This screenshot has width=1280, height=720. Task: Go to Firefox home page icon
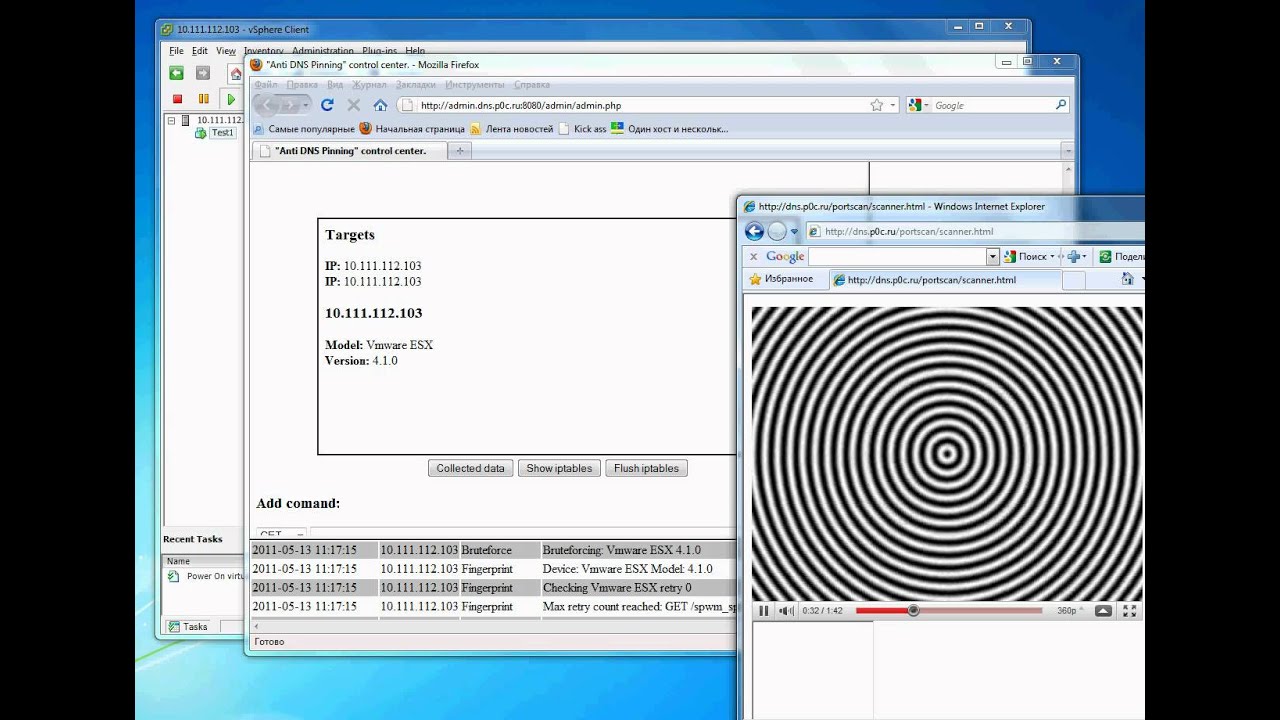tap(380, 105)
